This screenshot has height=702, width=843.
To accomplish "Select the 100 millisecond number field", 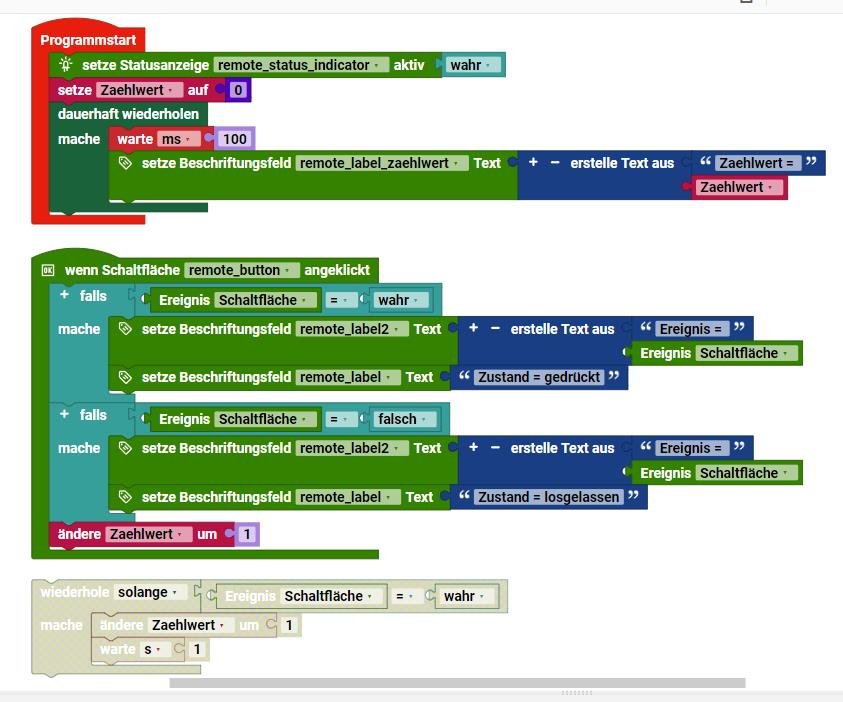I will pos(235,139).
